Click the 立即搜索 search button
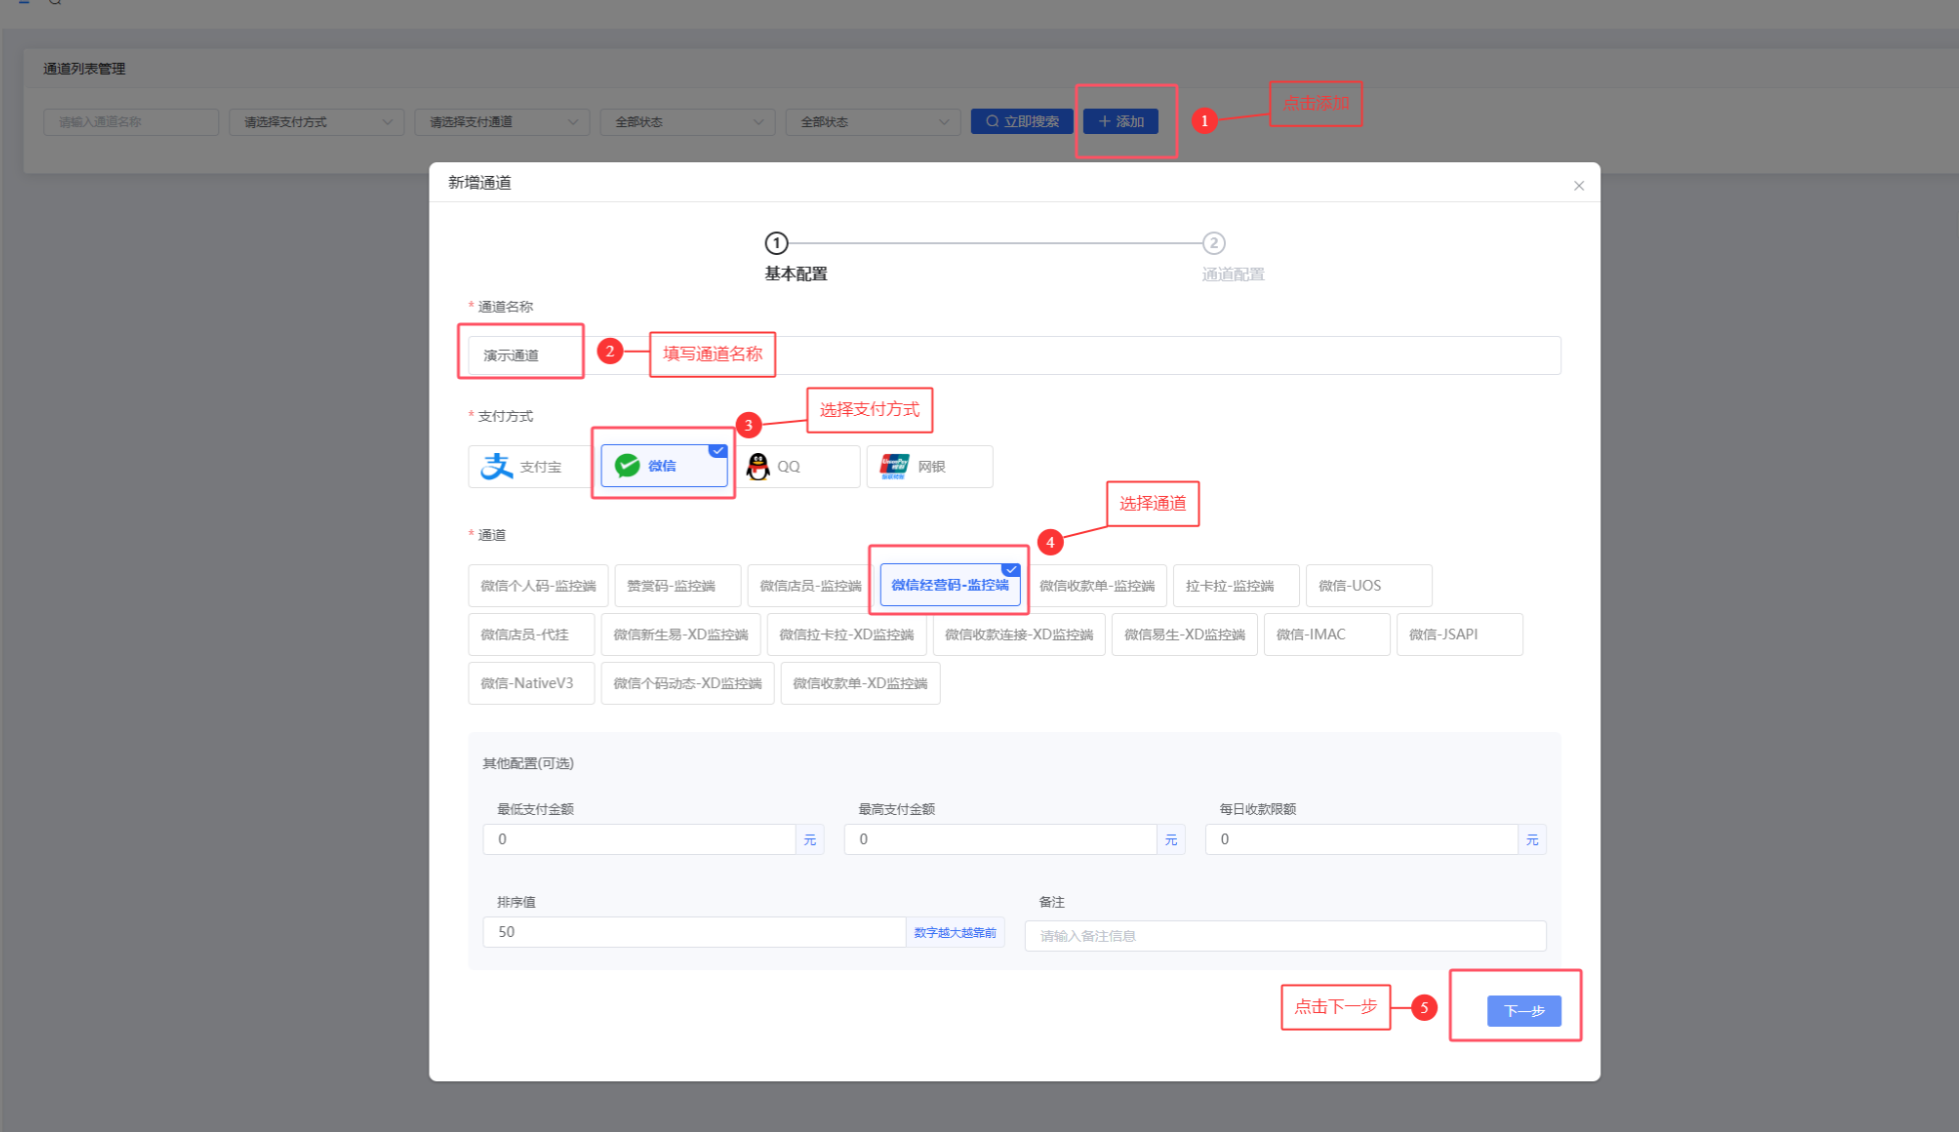 1021,121
